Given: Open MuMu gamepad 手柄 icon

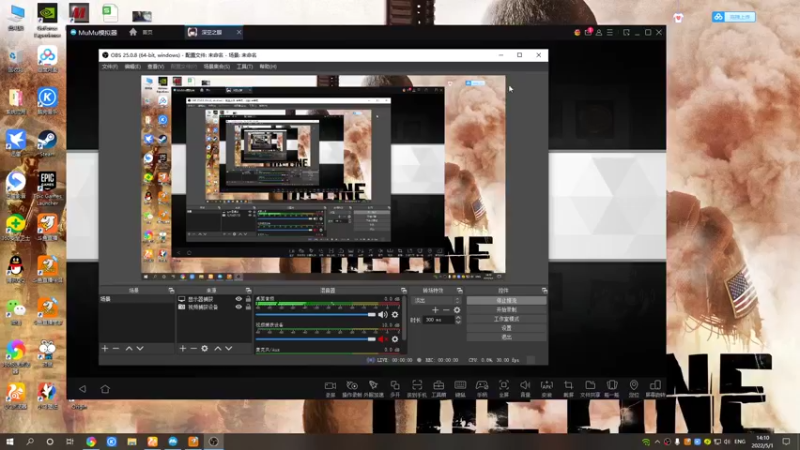Looking at the screenshot, I should click(482, 388).
